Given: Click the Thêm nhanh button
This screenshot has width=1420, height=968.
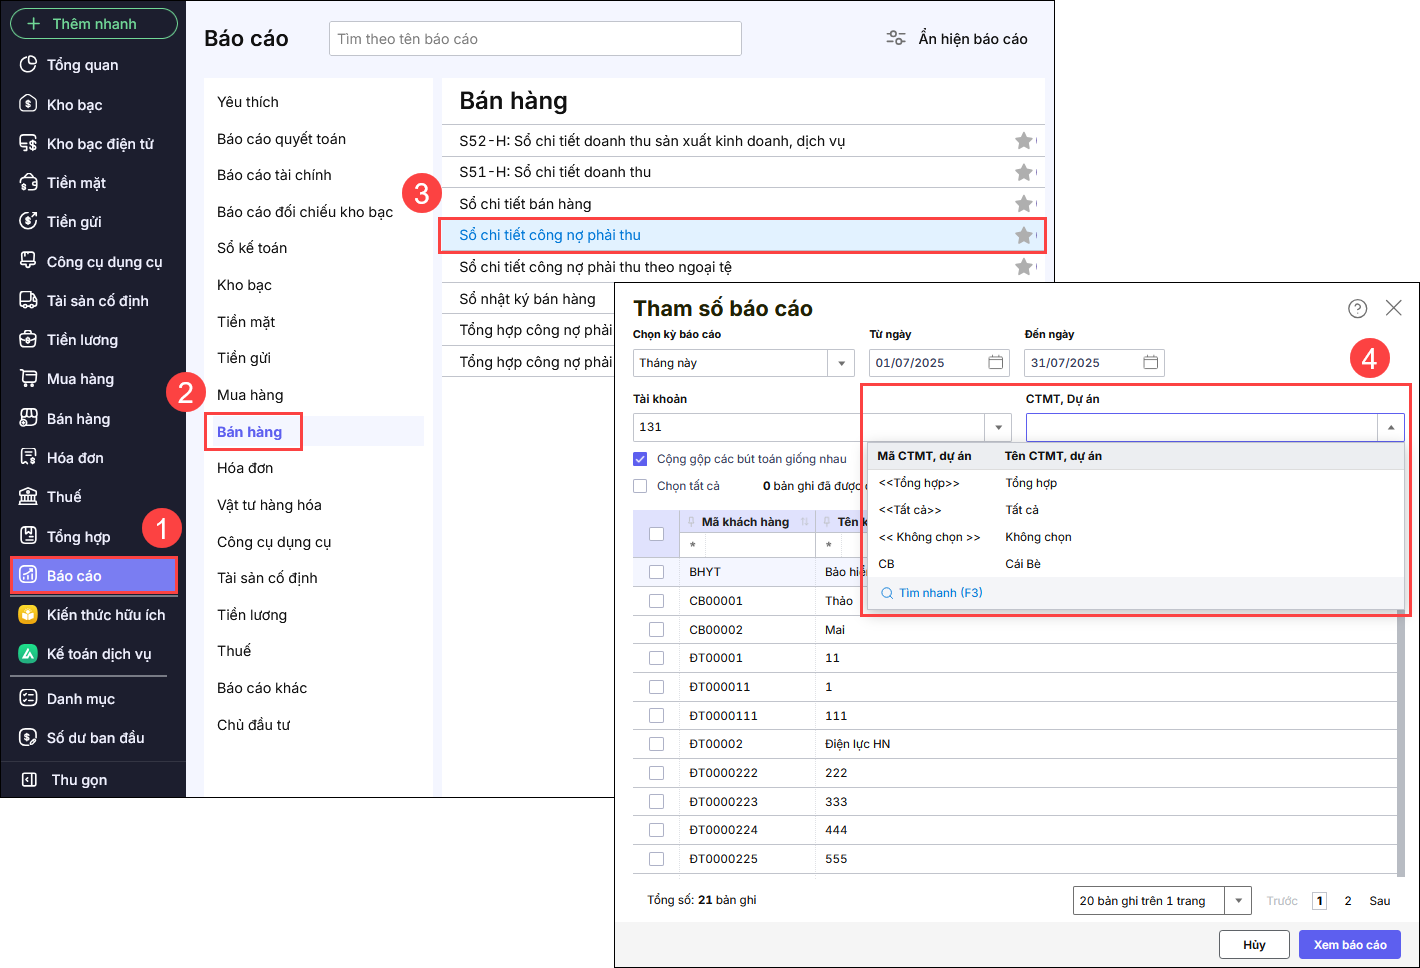Looking at the screenshot, I should (94, 24).
